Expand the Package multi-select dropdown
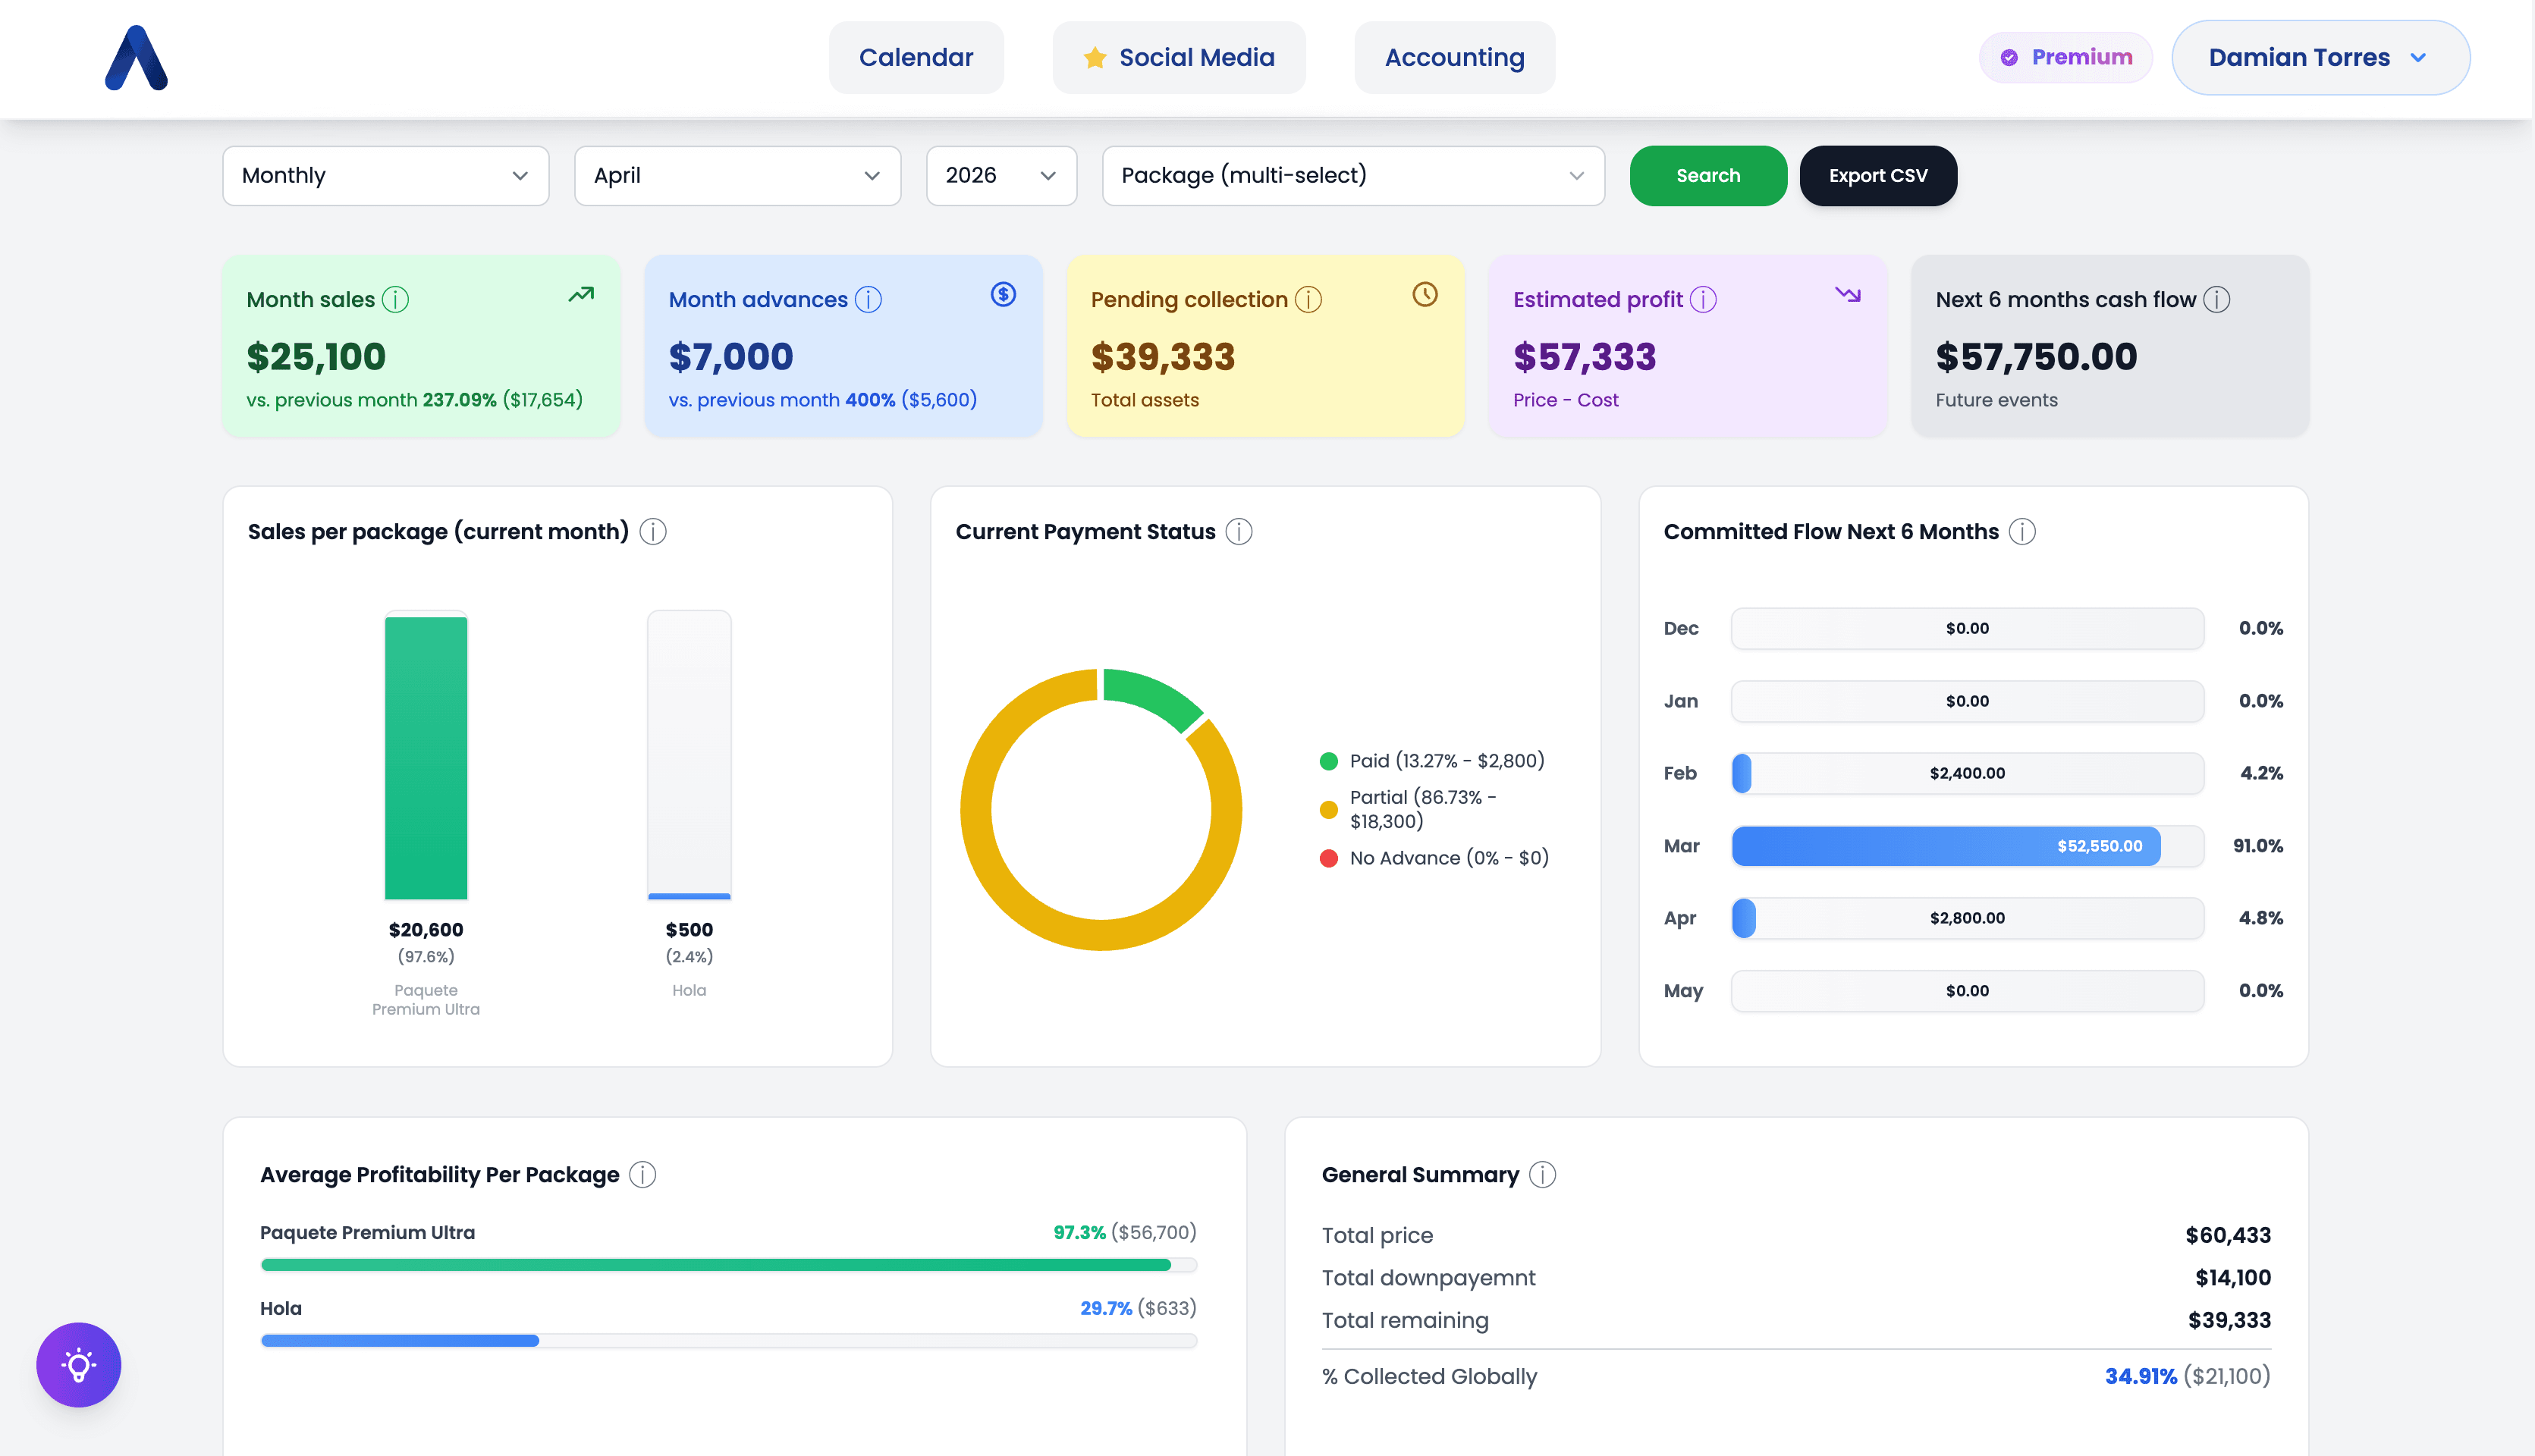 [1352, 176]
